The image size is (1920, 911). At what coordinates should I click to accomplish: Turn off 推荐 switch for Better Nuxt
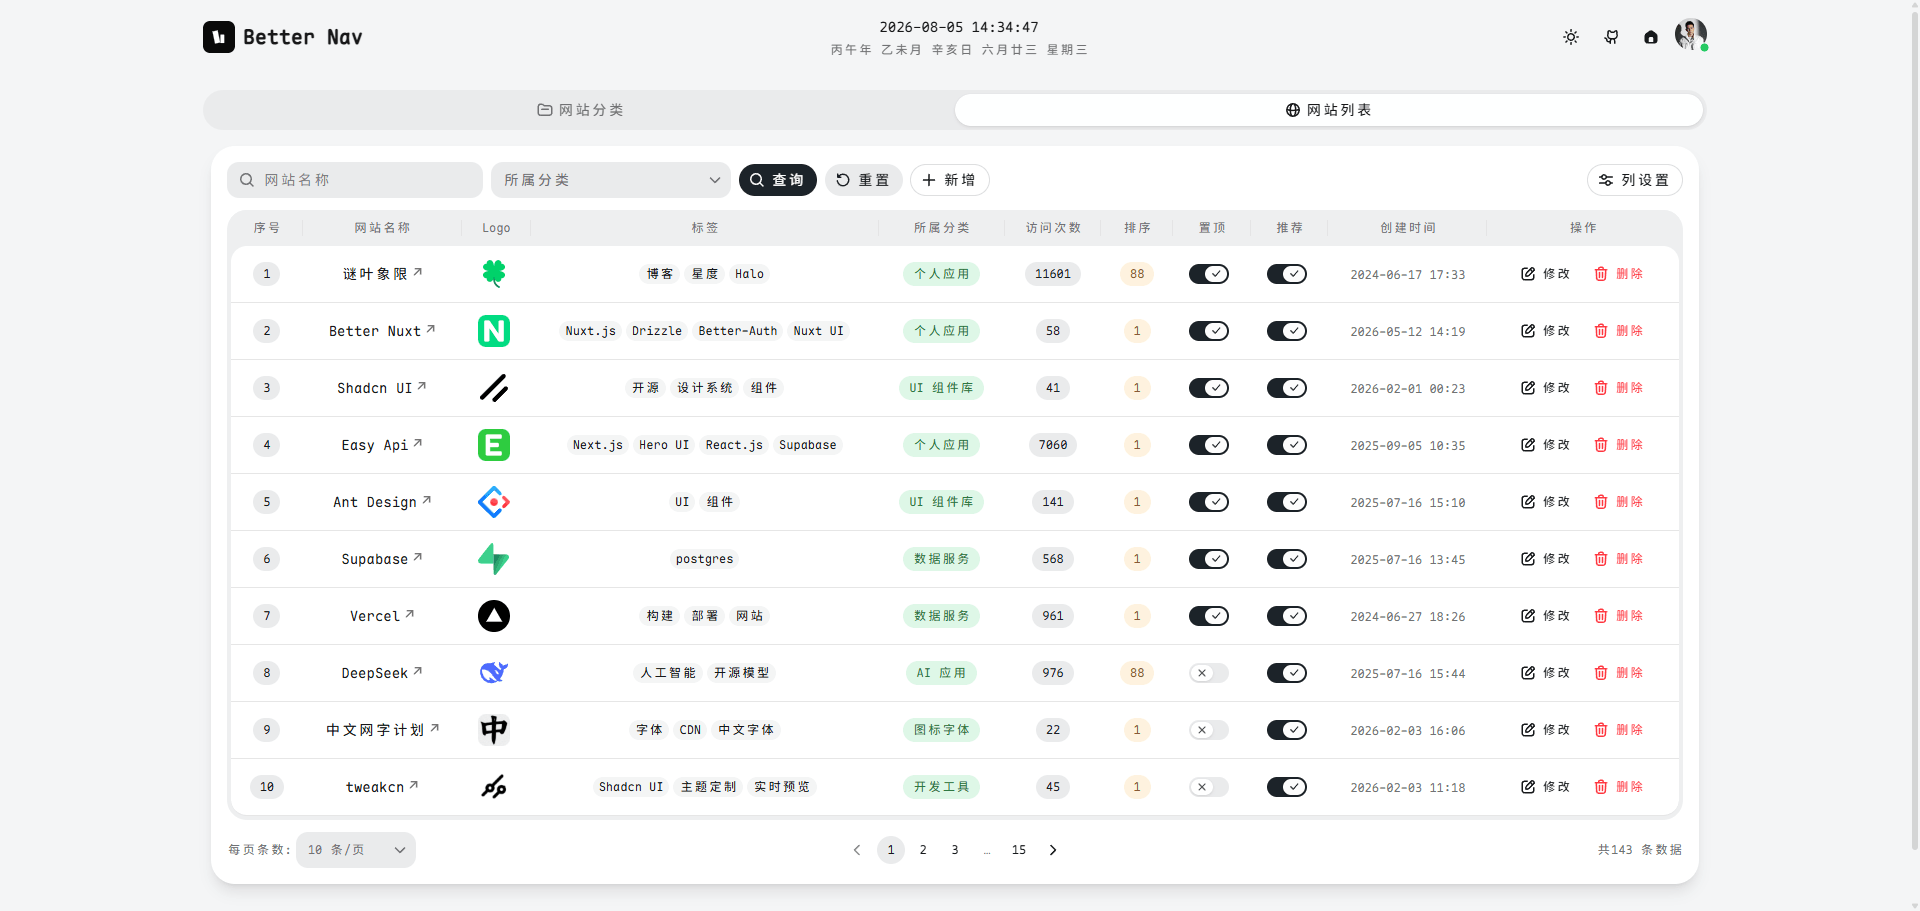tap(1287, 331)
